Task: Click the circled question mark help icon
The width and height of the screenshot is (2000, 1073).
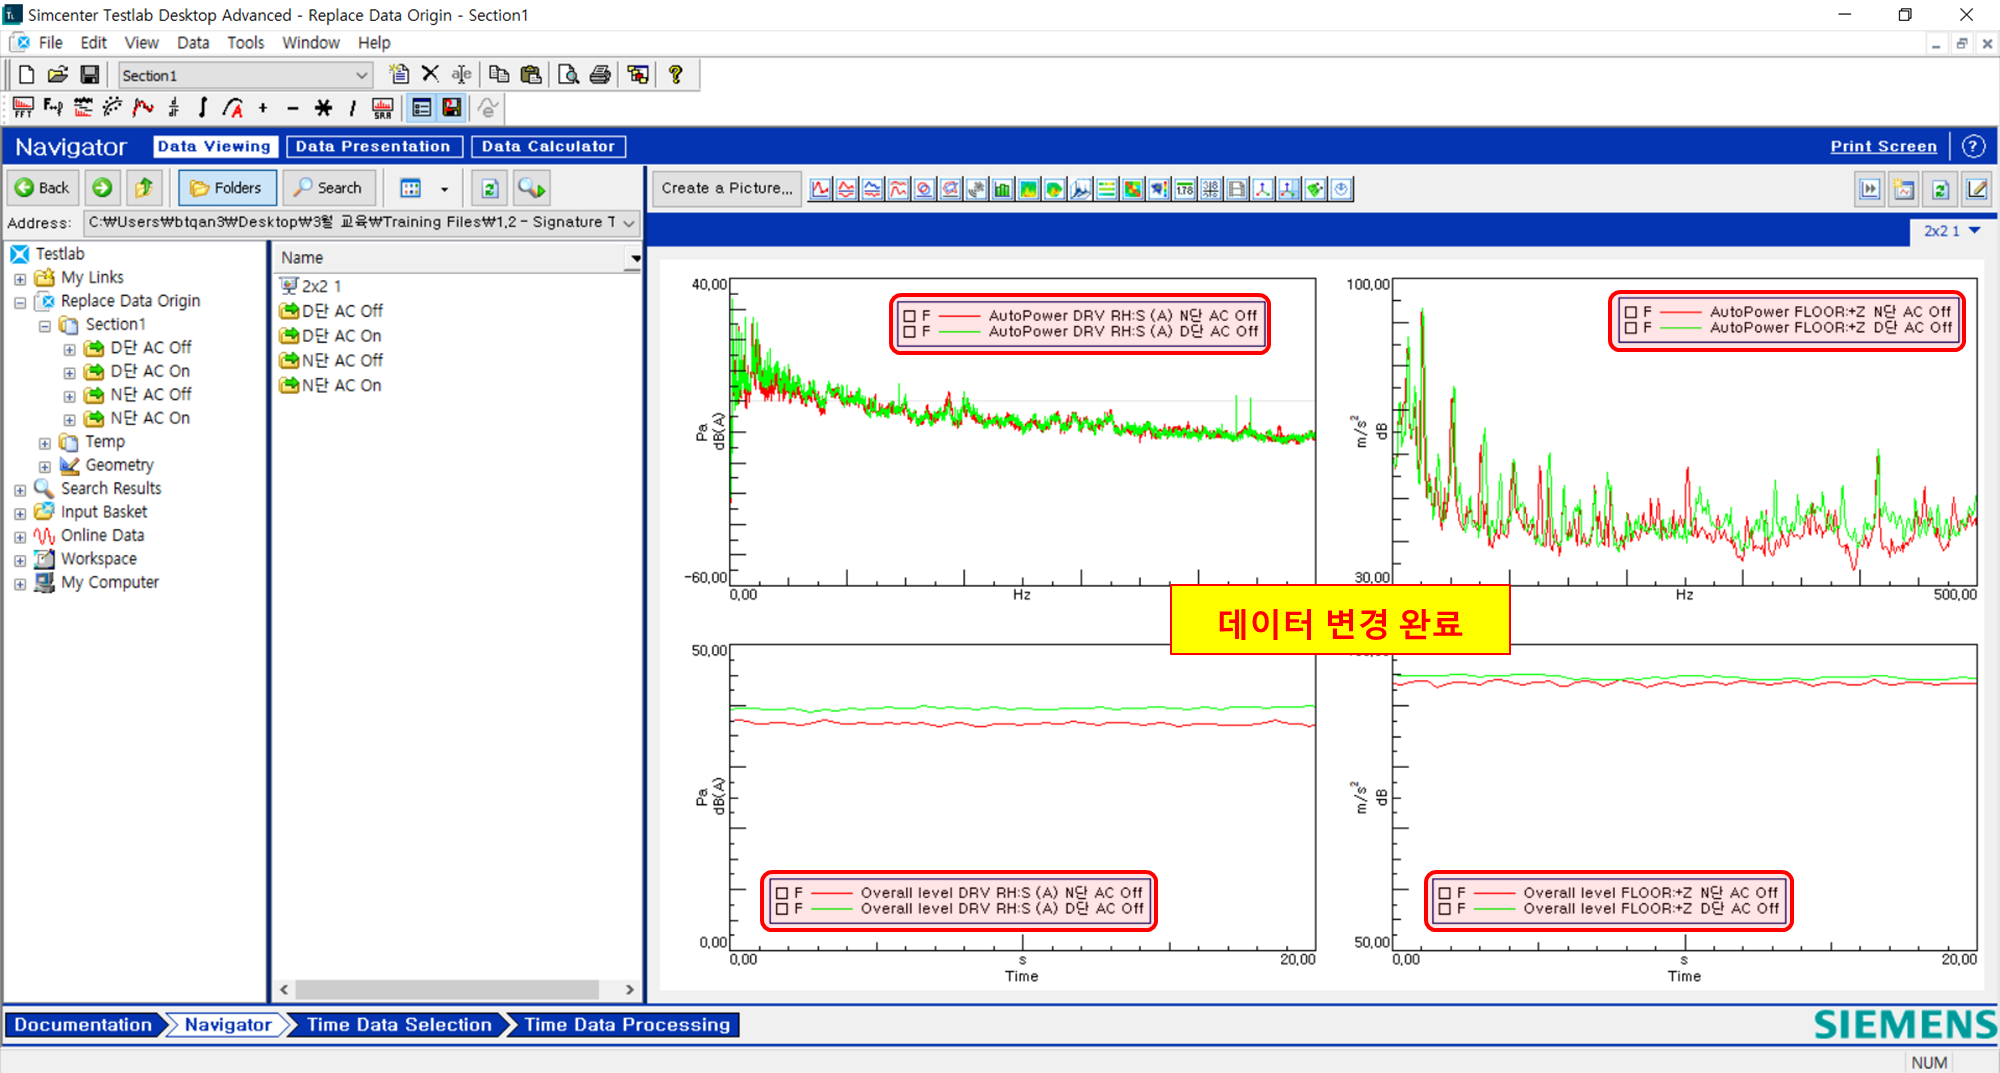Action: point(1973,146)
